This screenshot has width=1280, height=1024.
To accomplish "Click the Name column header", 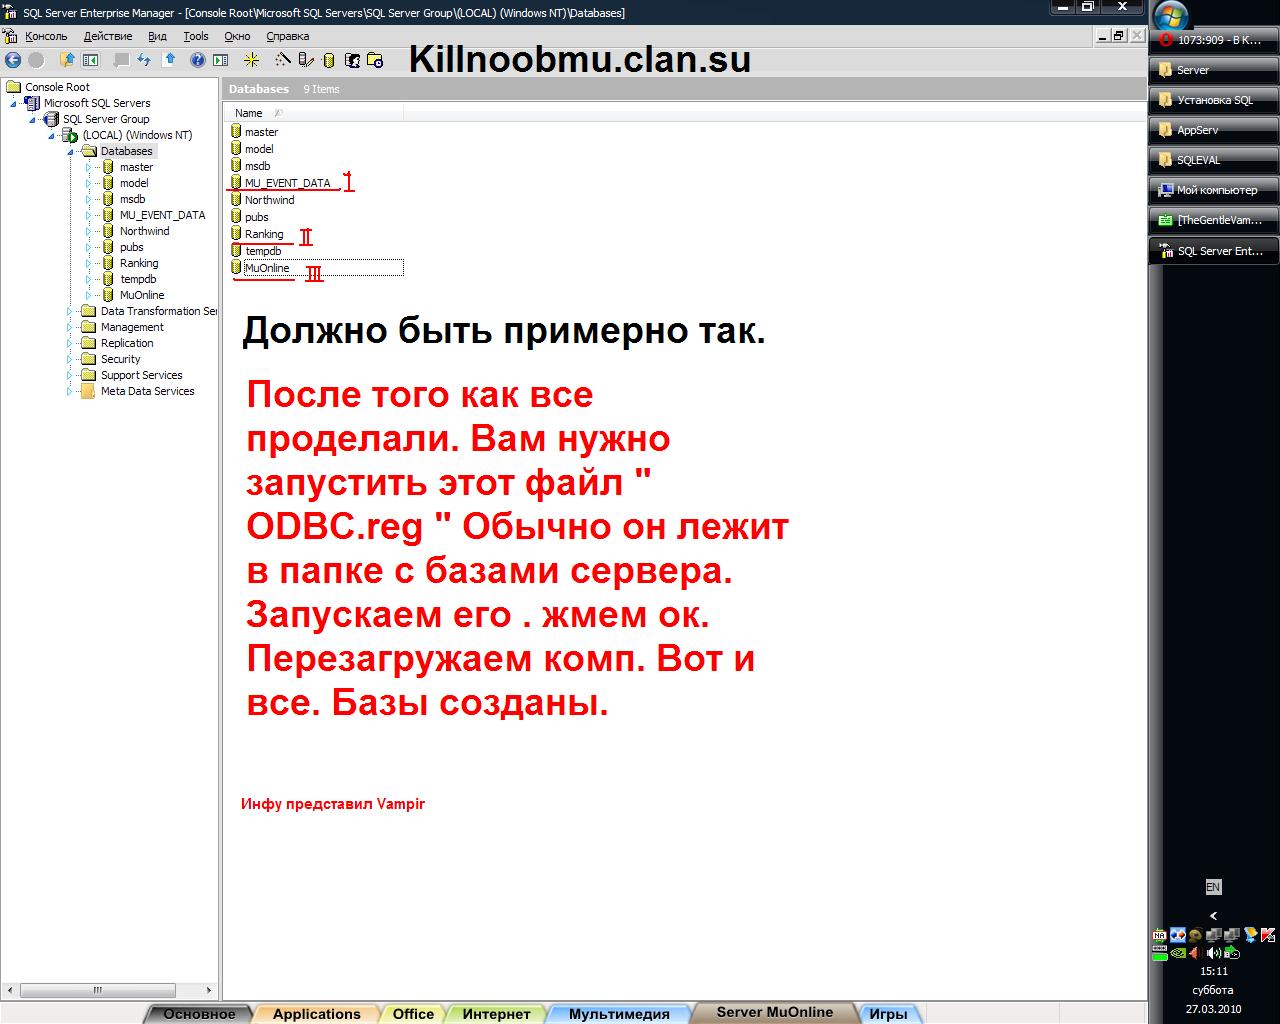I will (249, 113).
